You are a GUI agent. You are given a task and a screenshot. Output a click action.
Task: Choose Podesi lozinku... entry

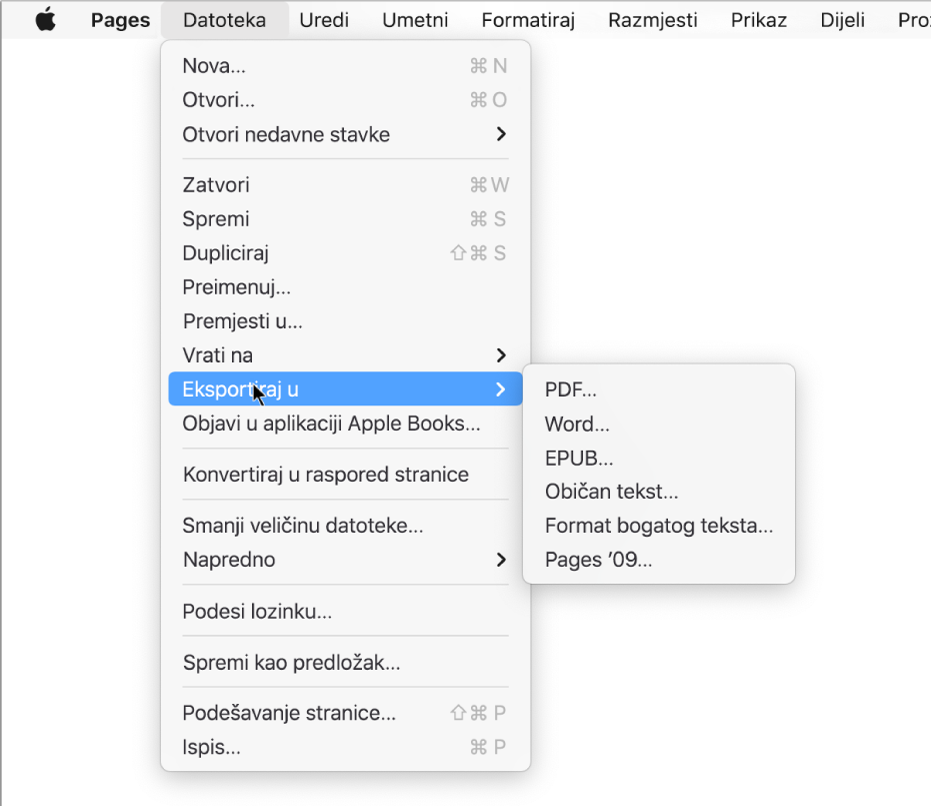346,611
